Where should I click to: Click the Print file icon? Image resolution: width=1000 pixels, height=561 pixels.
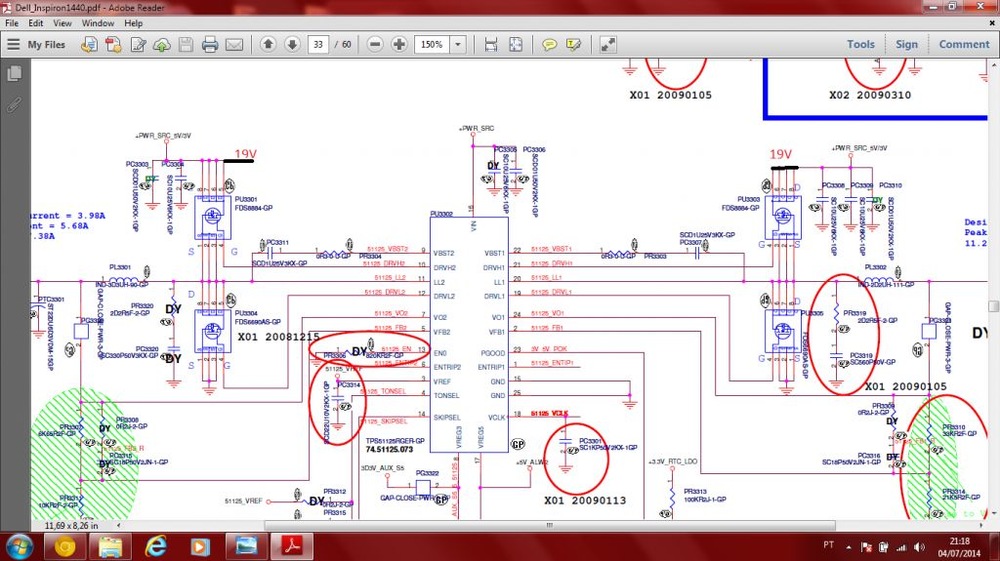tap(210, 45)
